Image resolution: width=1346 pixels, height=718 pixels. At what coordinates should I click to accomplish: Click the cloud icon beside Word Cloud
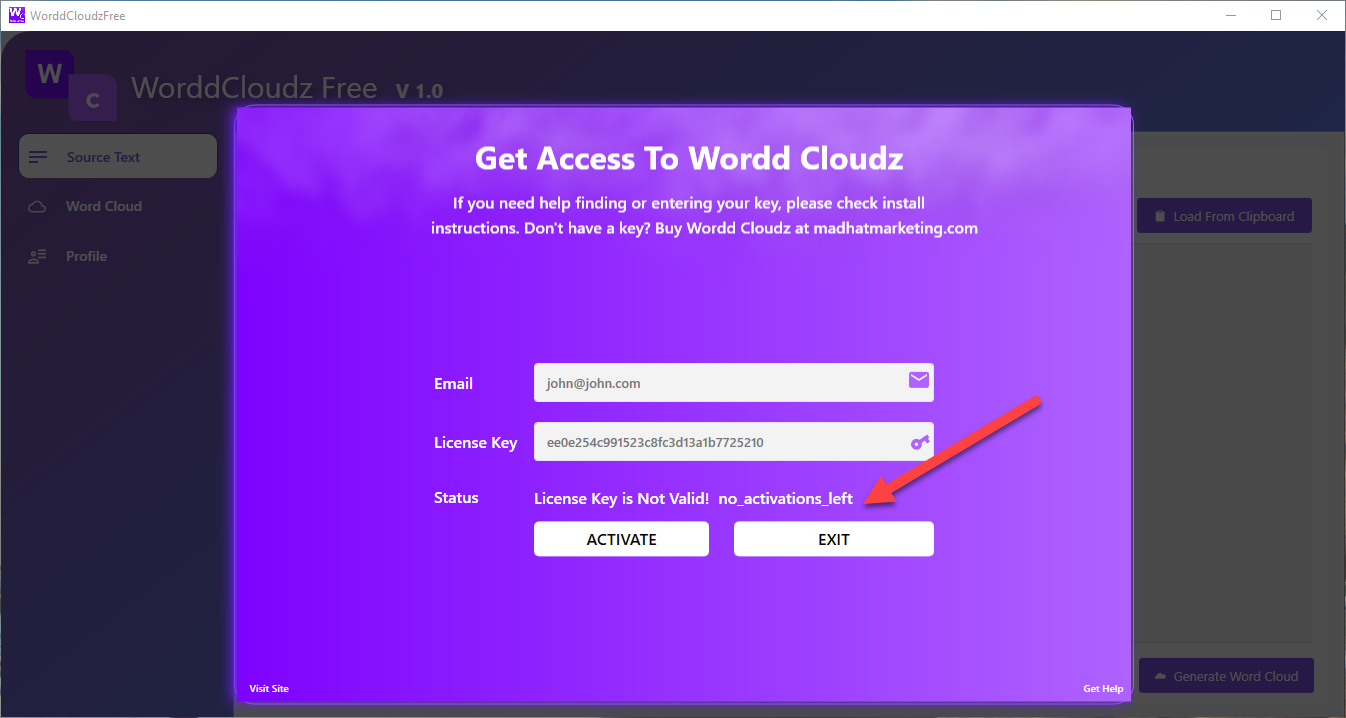(38, 207)
